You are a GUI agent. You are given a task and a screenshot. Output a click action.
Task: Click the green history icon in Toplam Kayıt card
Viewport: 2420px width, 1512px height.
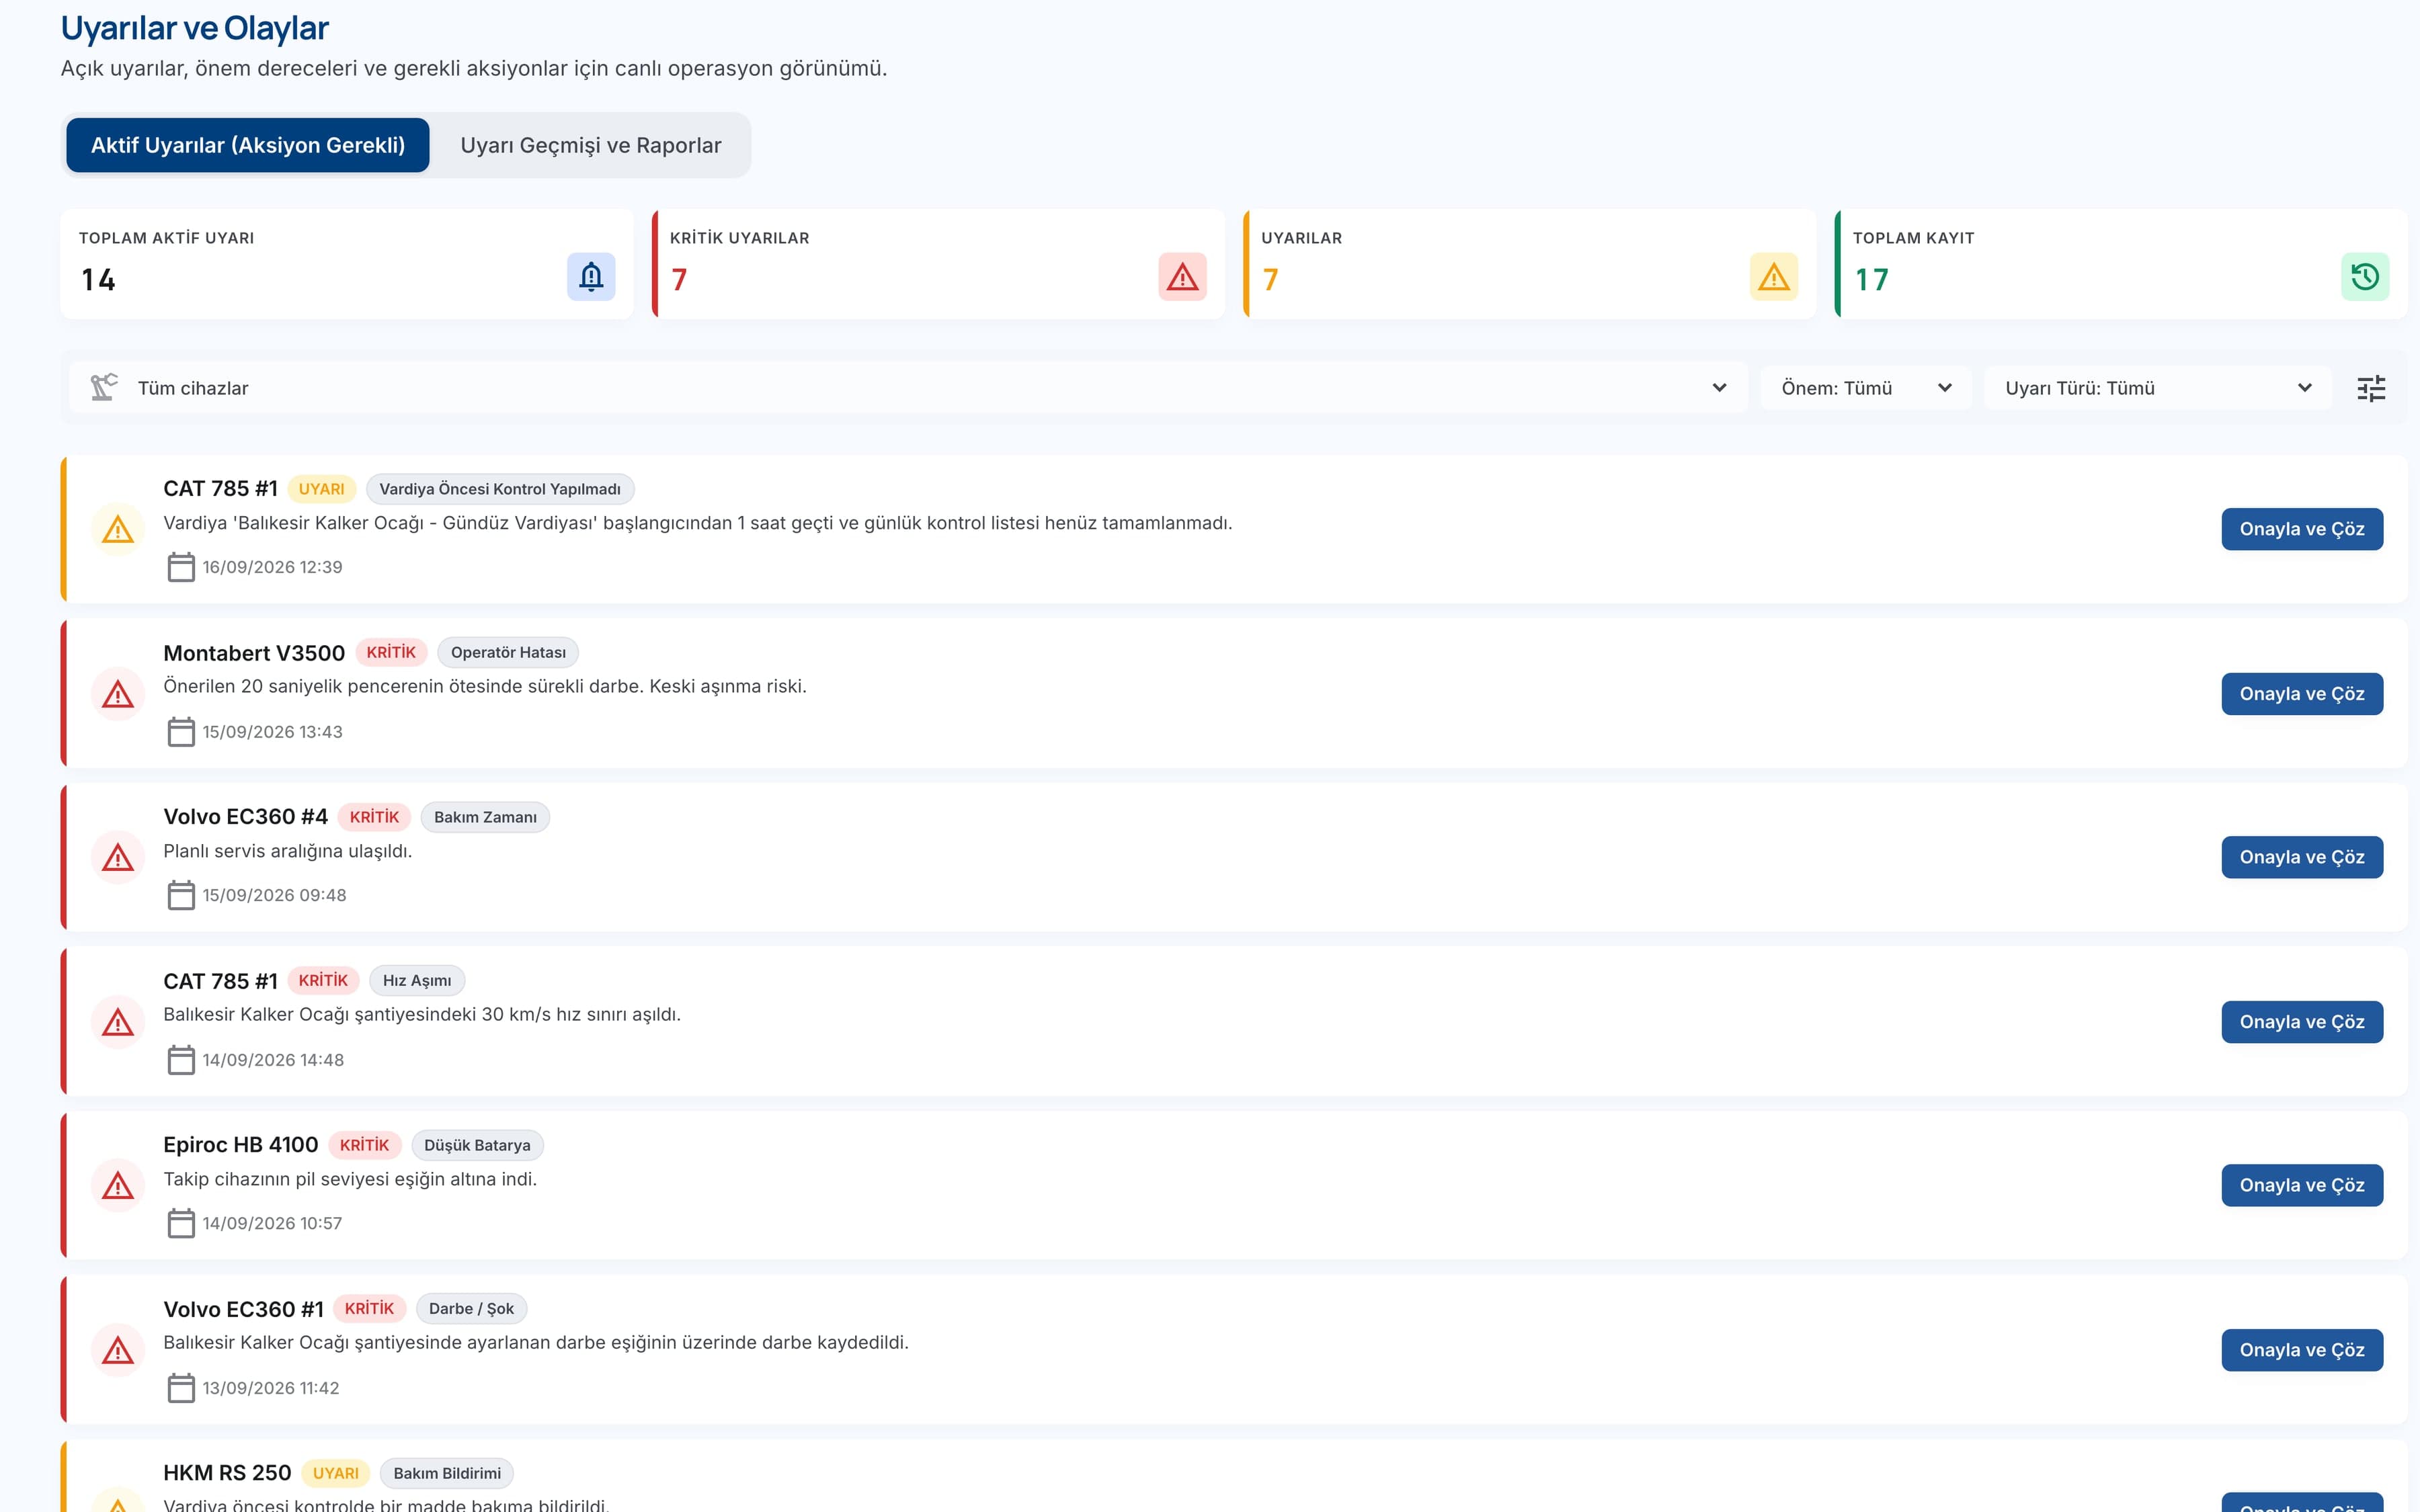tap(2365, 277)
